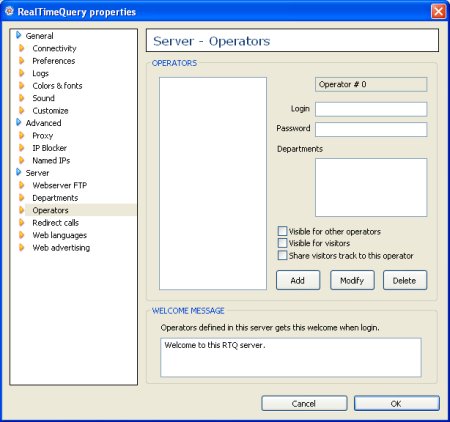The height and width of the screenshot is (422, 450).
Task: Click the orange arrow icon beside Redirect calls
Action: (22, 222)
